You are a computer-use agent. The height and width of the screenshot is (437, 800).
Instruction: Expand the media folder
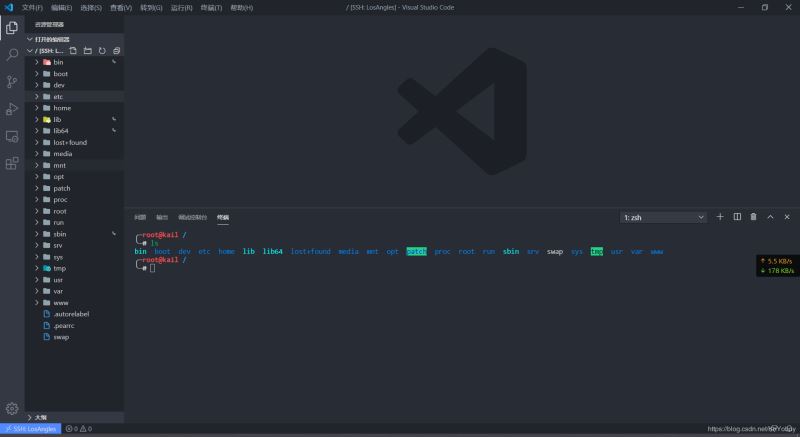[x=74, y=154]
